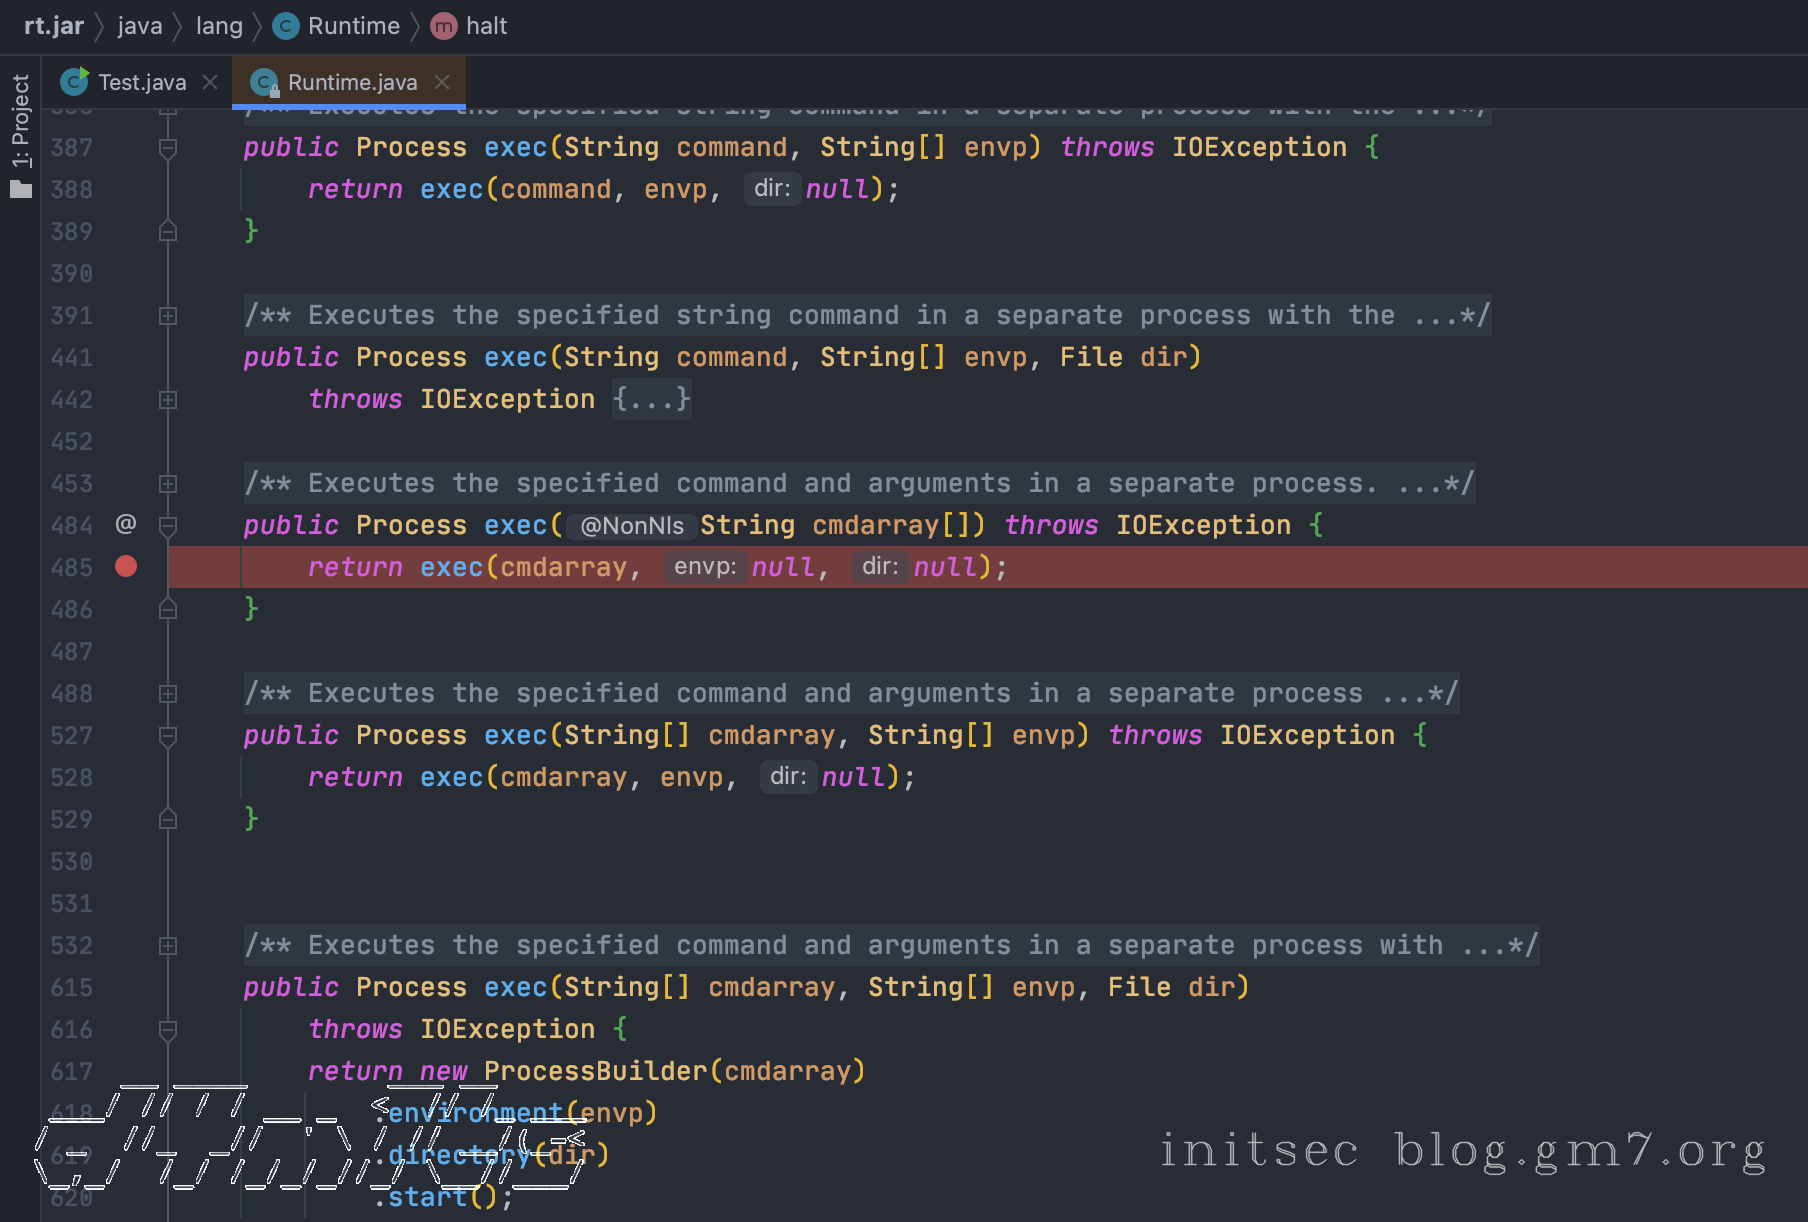Expand the folded Javadoc at line 391
Screen dimensions: 1808x1222
tap(168, 316)
